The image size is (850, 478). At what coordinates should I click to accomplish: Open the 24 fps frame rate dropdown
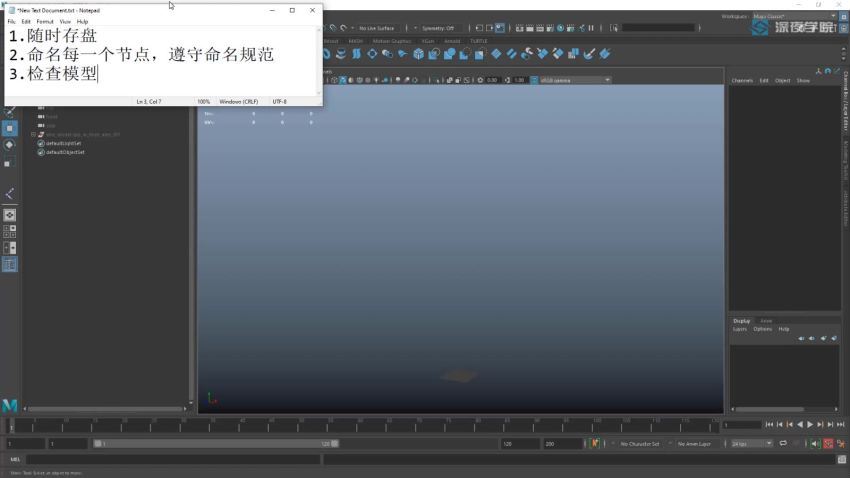click(751, 444)
